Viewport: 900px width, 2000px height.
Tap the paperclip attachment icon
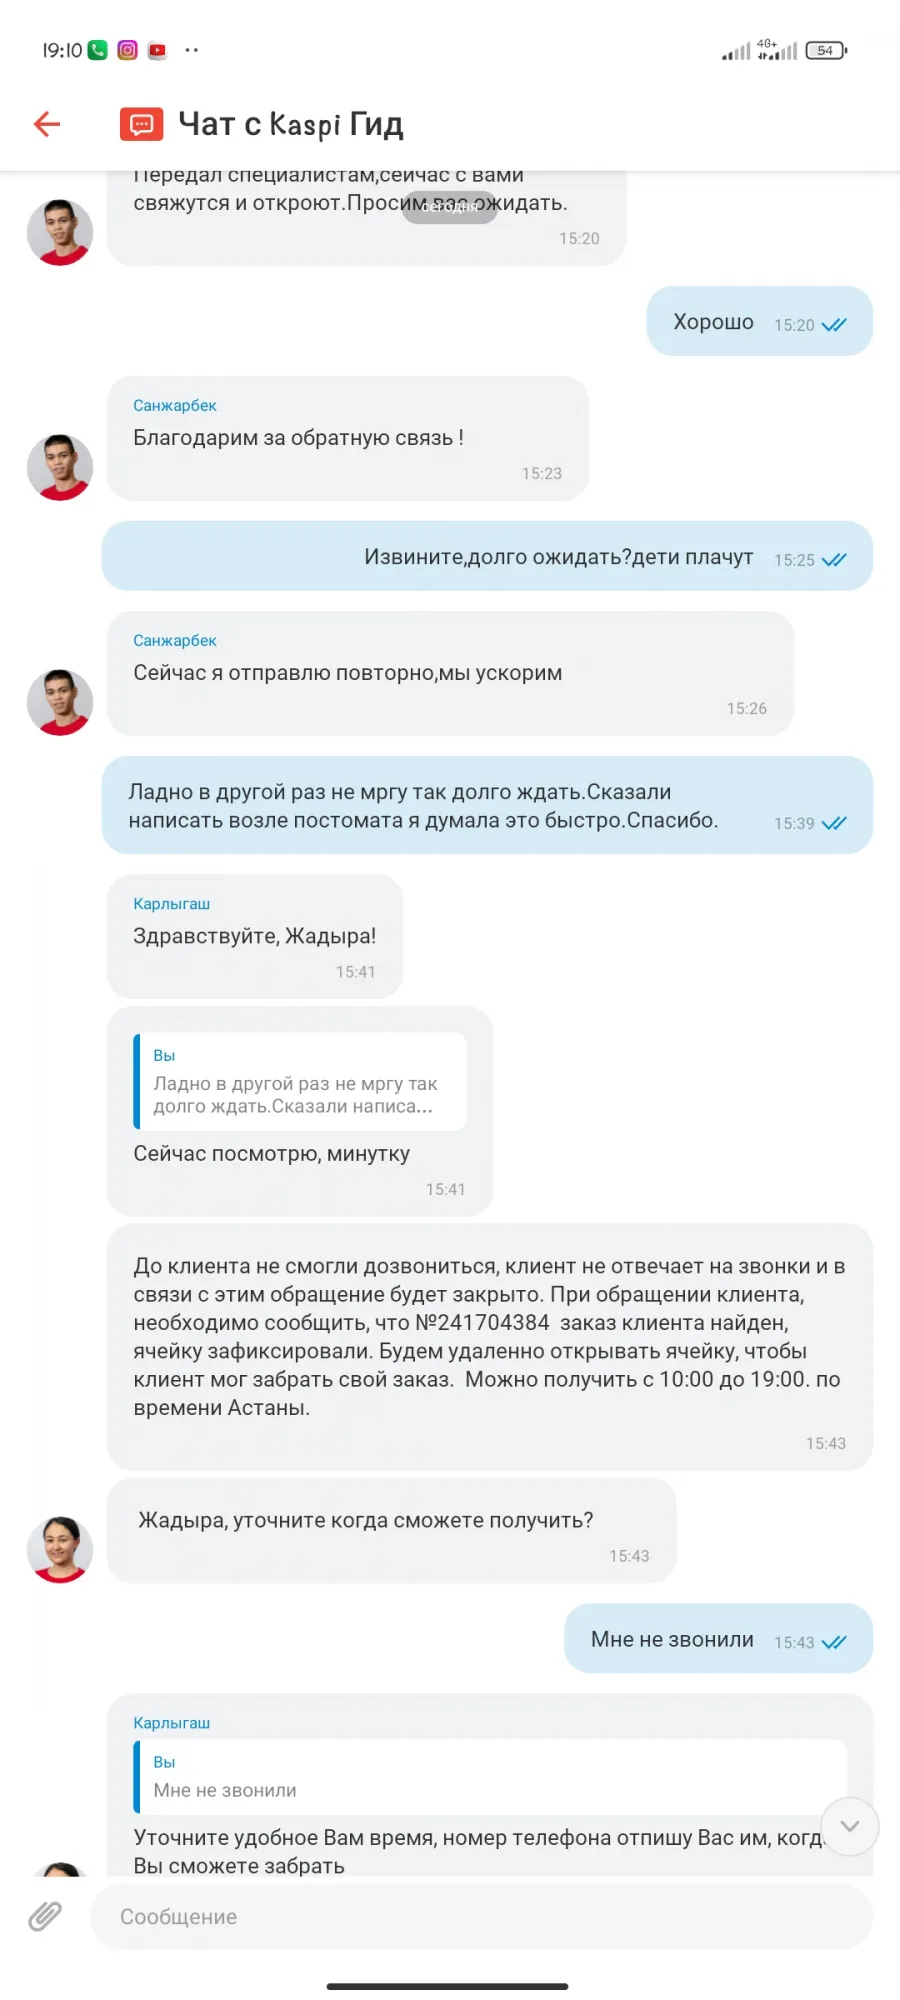(45, 1916)
